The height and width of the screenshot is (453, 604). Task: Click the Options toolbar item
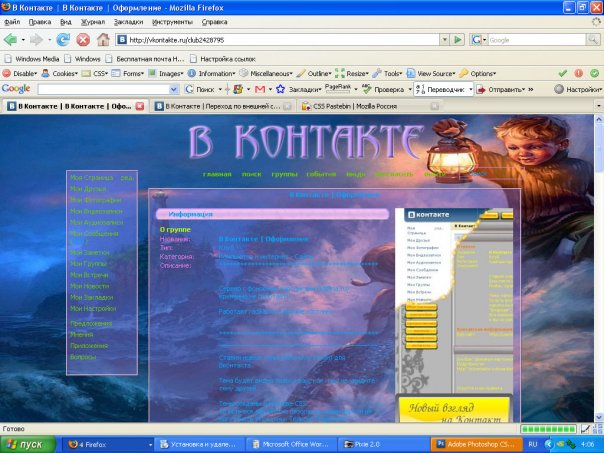[478, 73]
